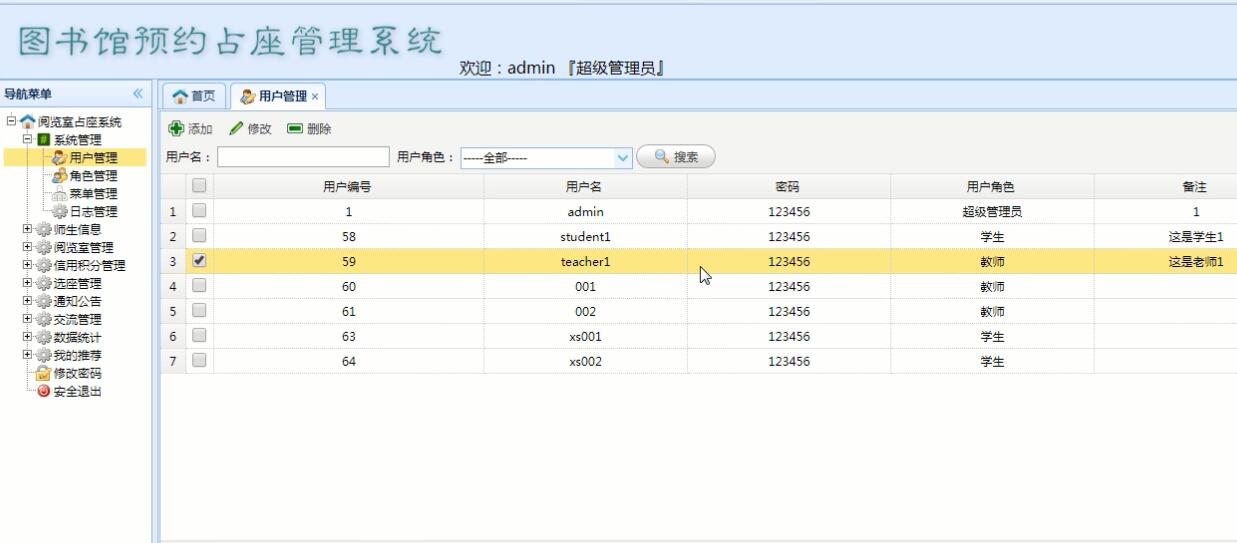Expand the 我的推荐 tree node
1237x543 pixels.
pyautogui.click(x=27, y=355)
